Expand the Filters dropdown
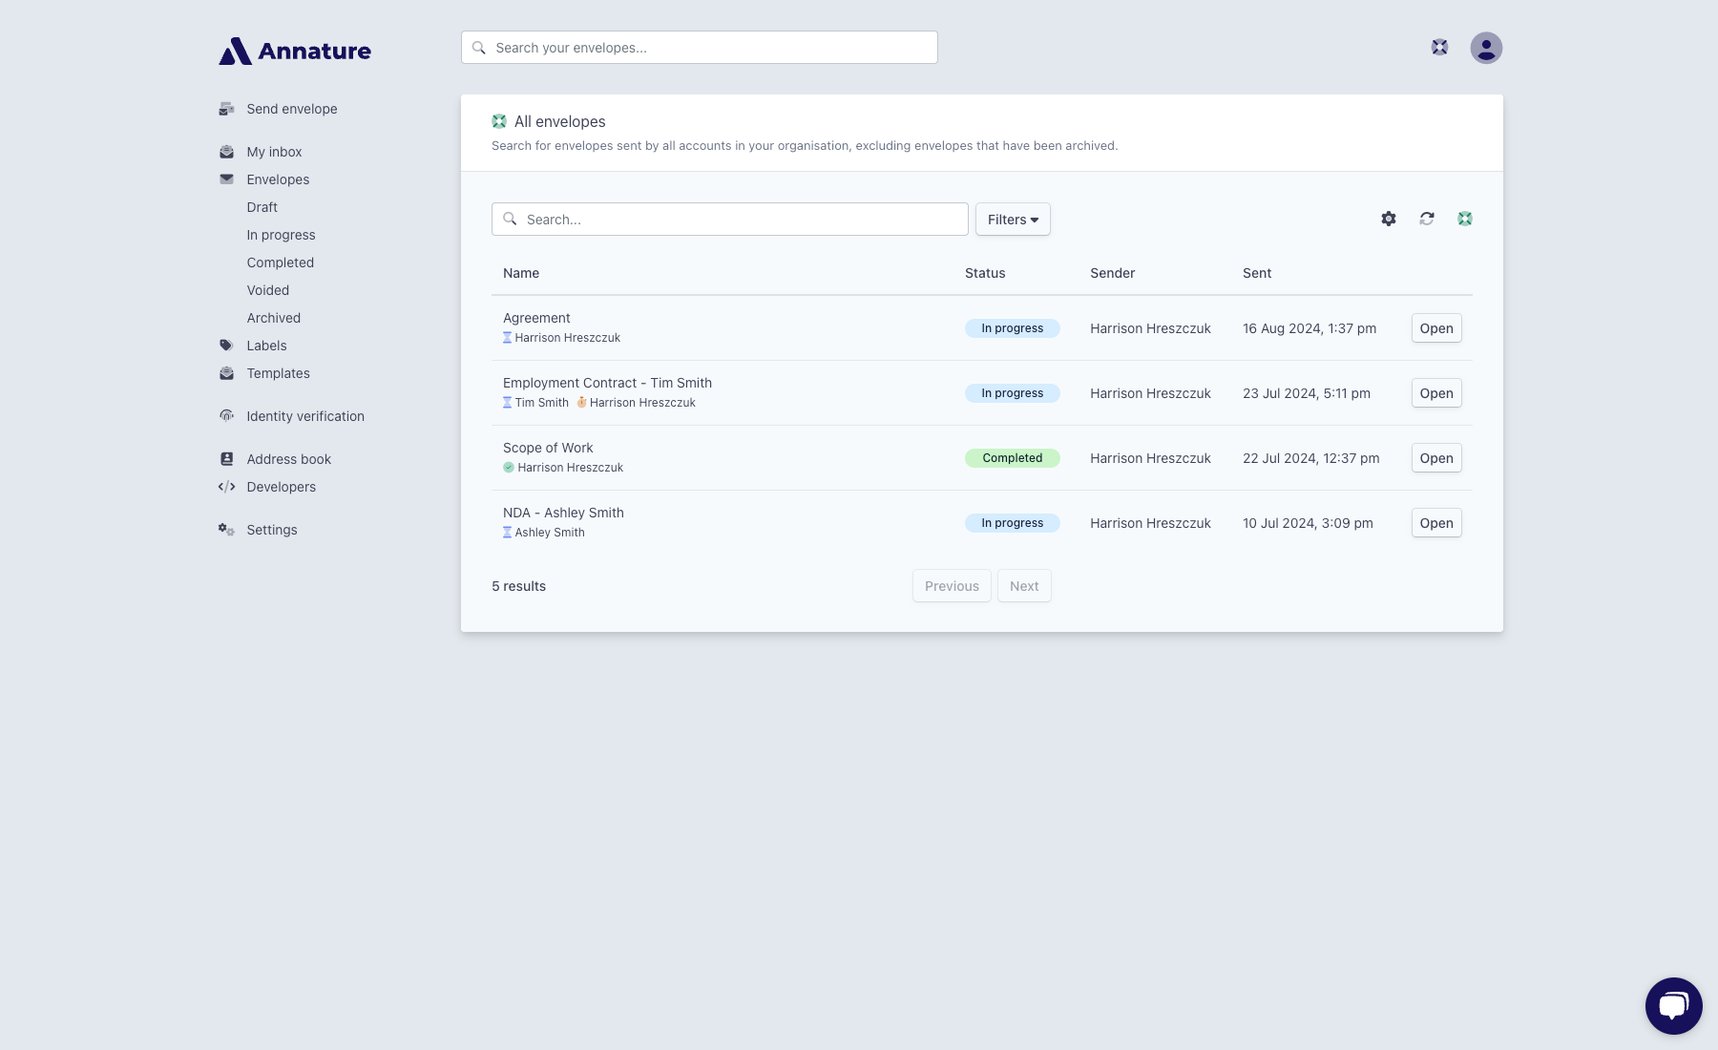 coord(1013,219)
